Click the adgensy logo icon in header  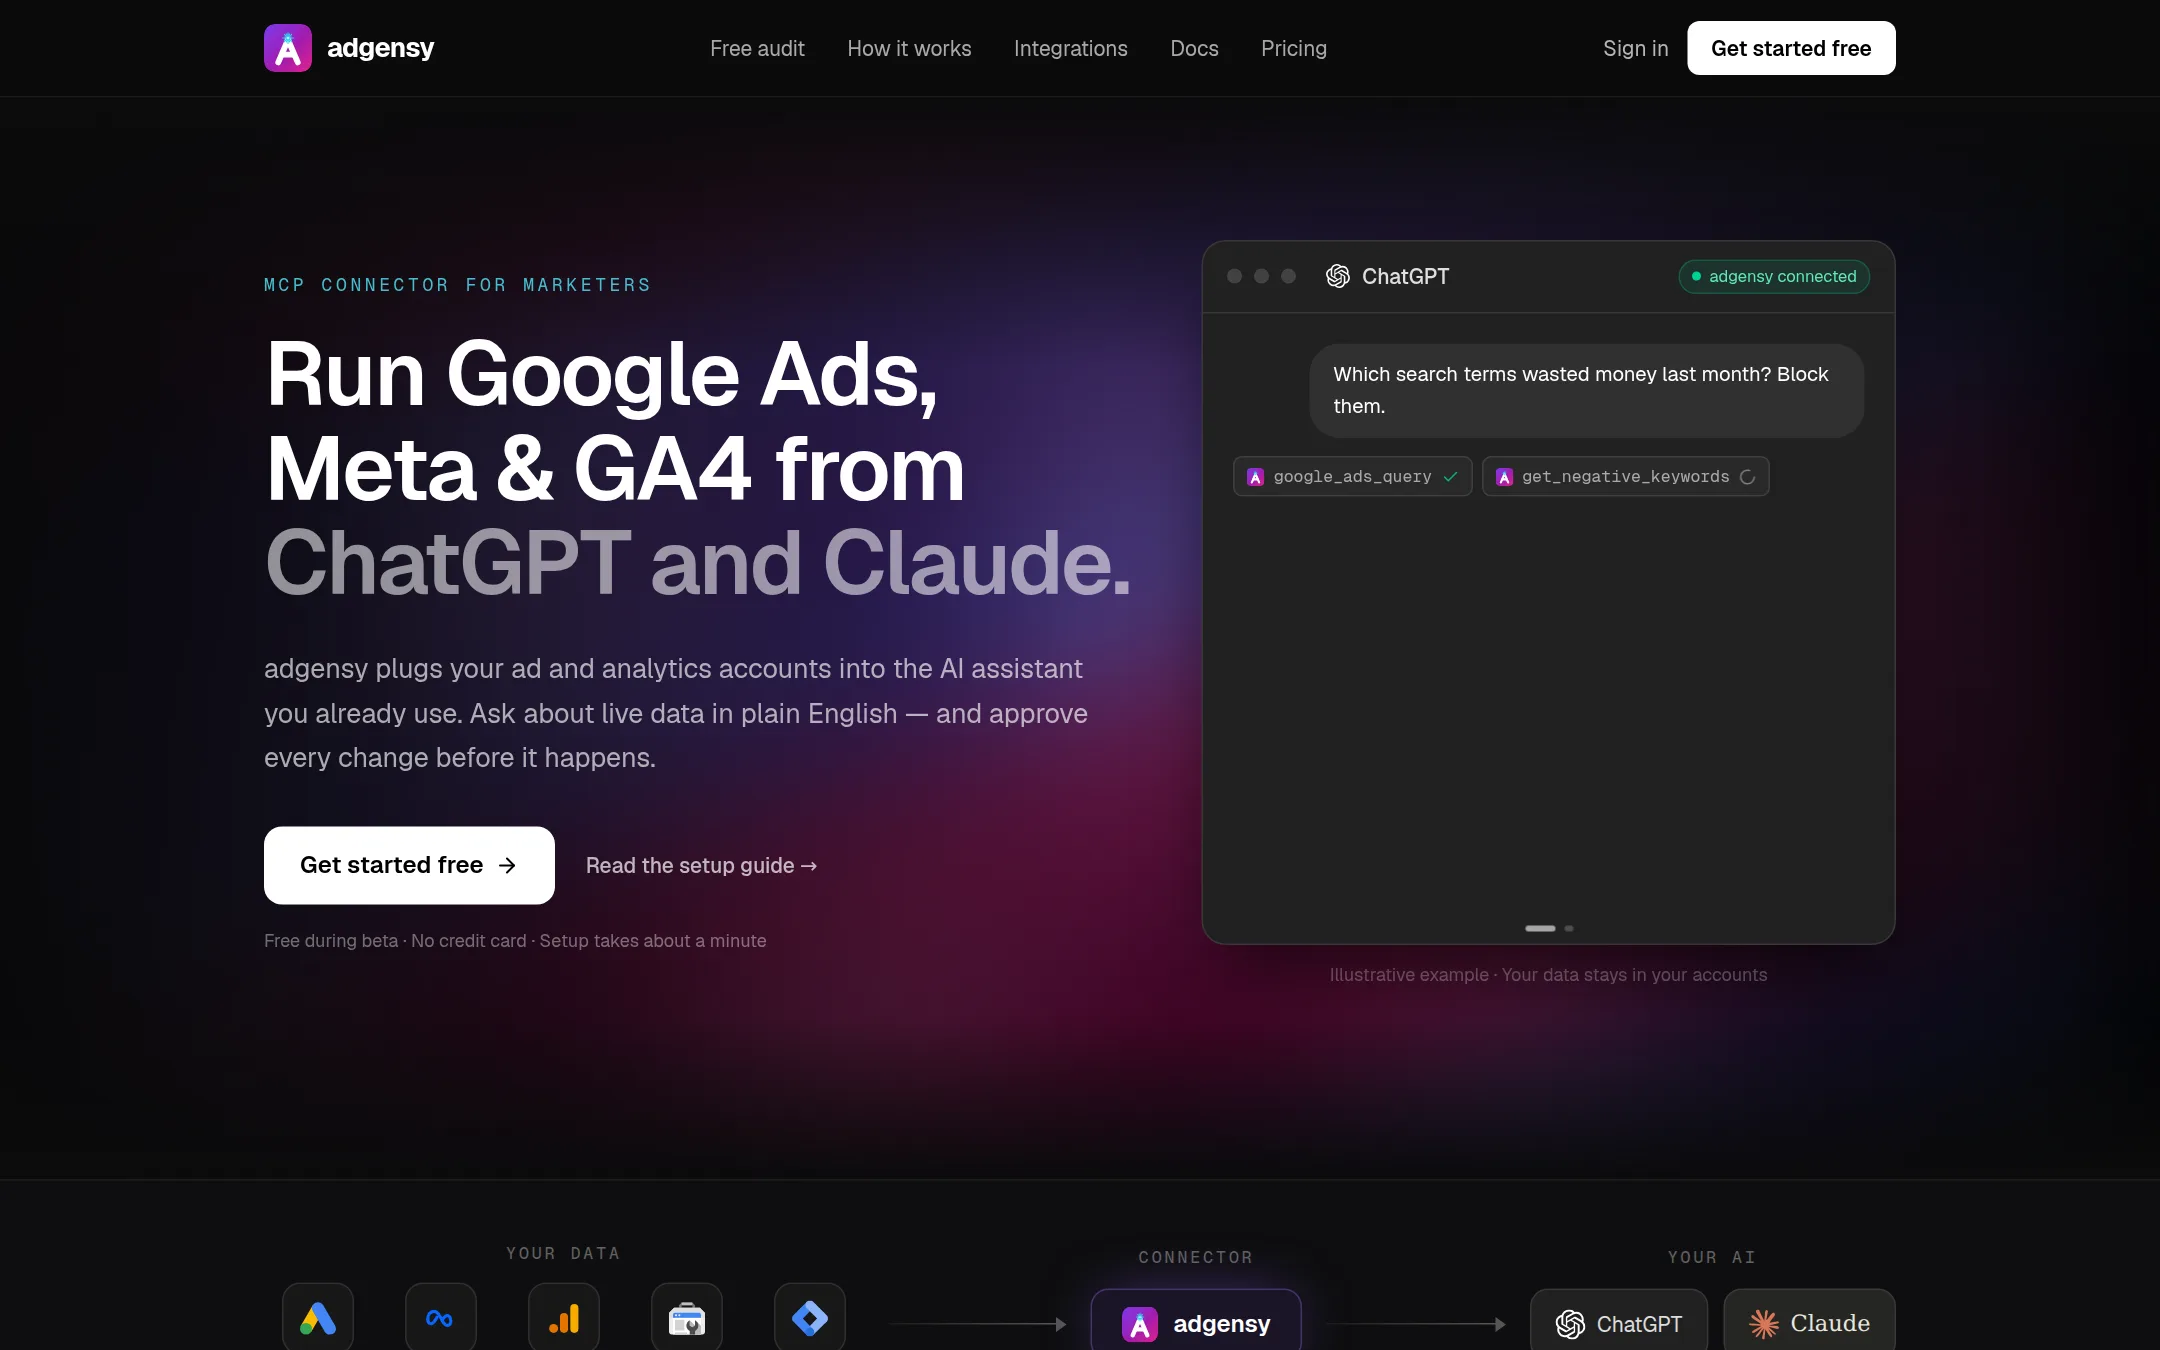(x=288, y=48)
